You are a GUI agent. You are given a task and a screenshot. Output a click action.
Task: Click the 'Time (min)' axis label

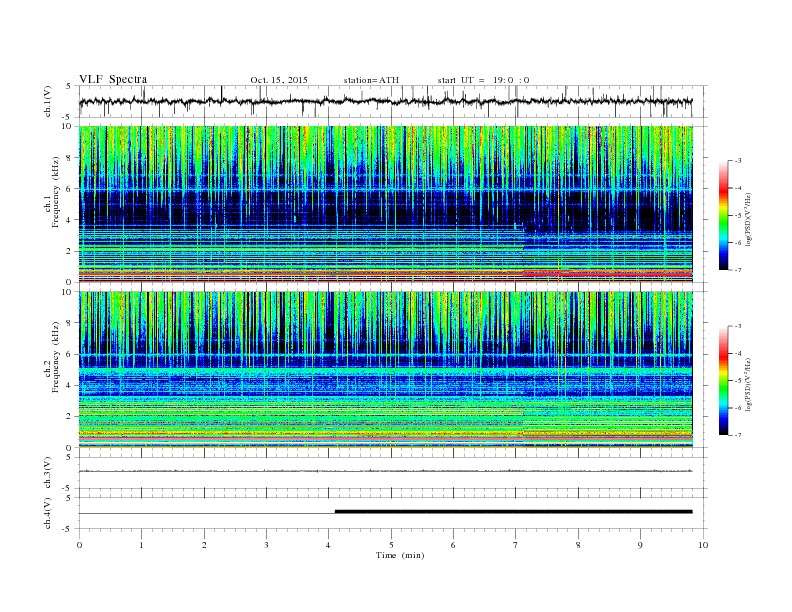(x=400, y=555)
